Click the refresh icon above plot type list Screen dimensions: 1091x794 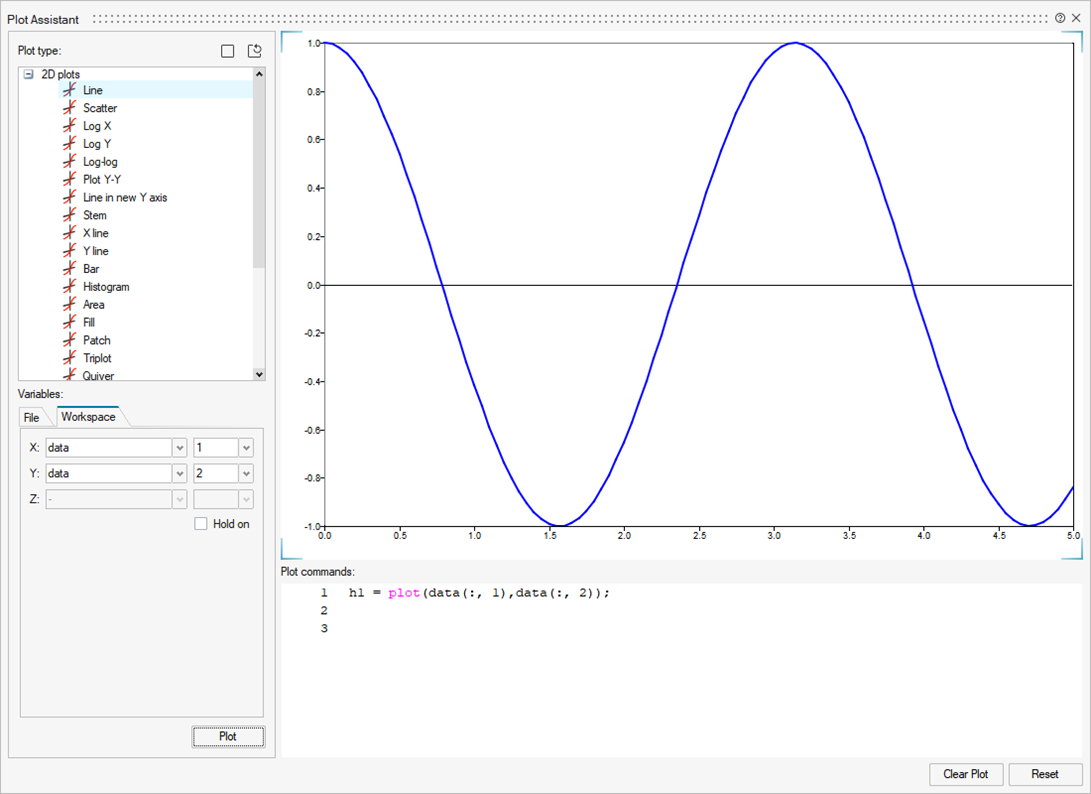pyautogui.click(x=255, y=51)
